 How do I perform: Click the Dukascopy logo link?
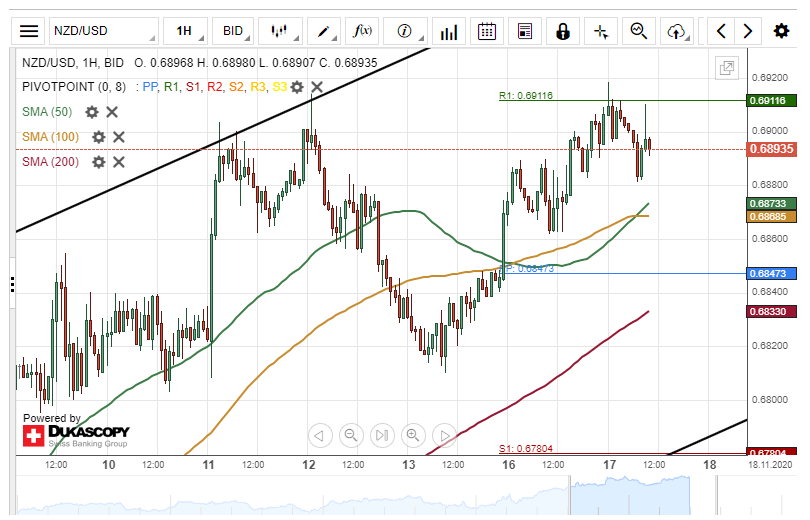[x=76, y=434]
